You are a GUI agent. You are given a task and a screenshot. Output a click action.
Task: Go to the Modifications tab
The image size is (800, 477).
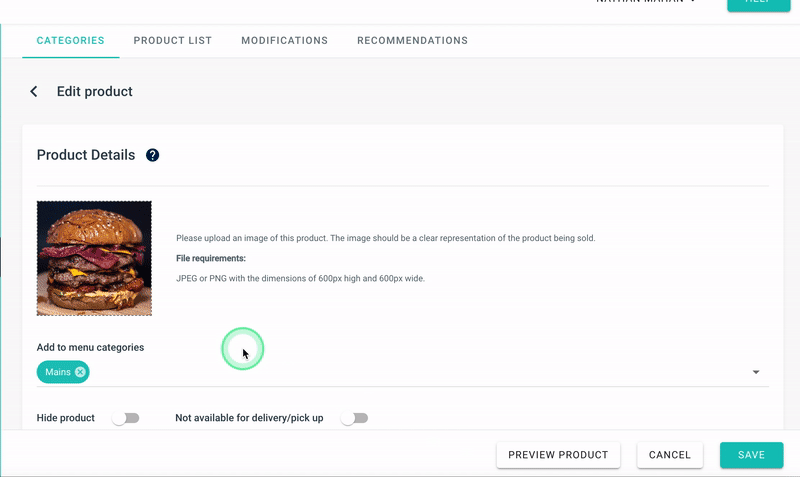(x=284, y=41)
